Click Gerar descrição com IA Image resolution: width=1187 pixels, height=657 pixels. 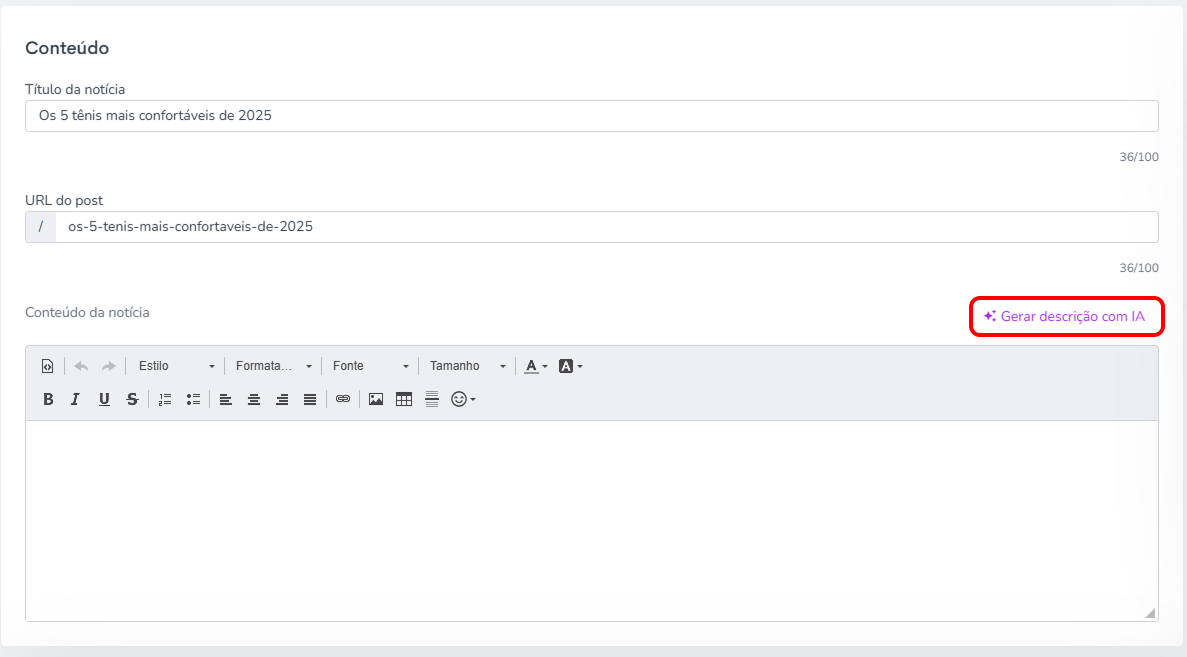pyautogui.click(x=1066, y=316)
